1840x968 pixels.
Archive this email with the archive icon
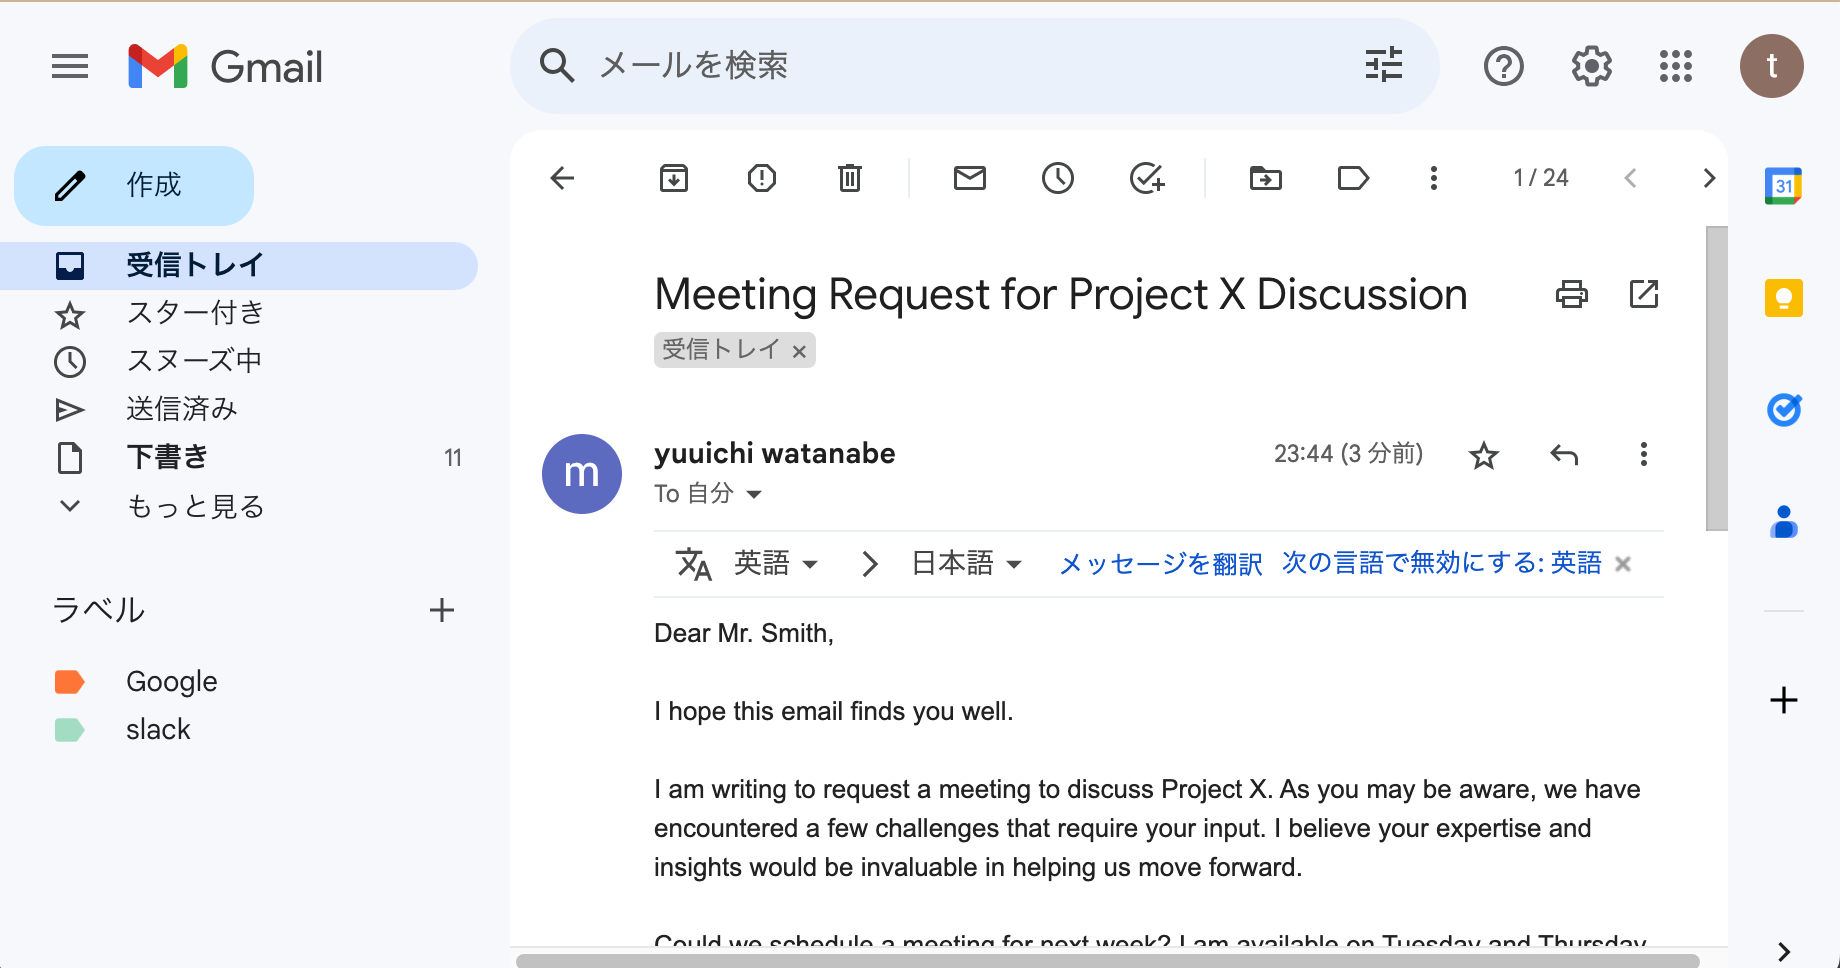674,178
